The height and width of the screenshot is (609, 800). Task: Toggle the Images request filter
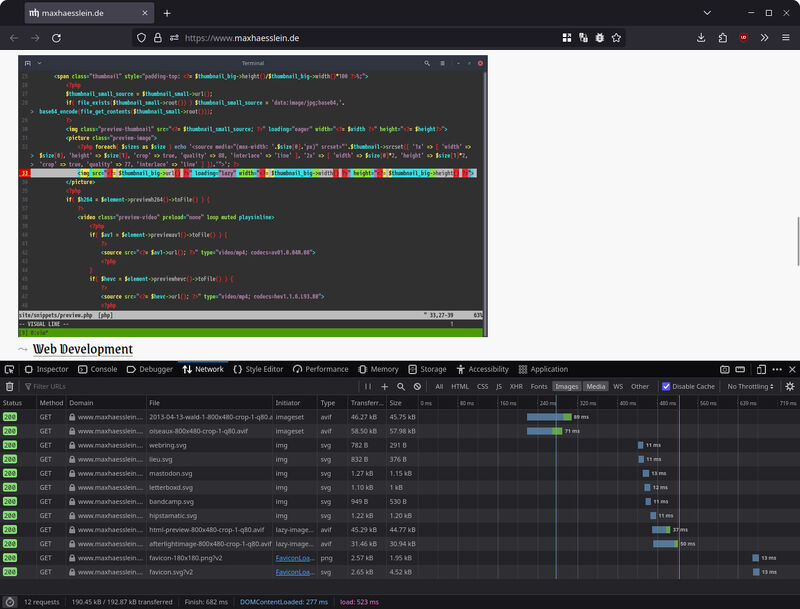pyautogui.click(x=567, y=386)
